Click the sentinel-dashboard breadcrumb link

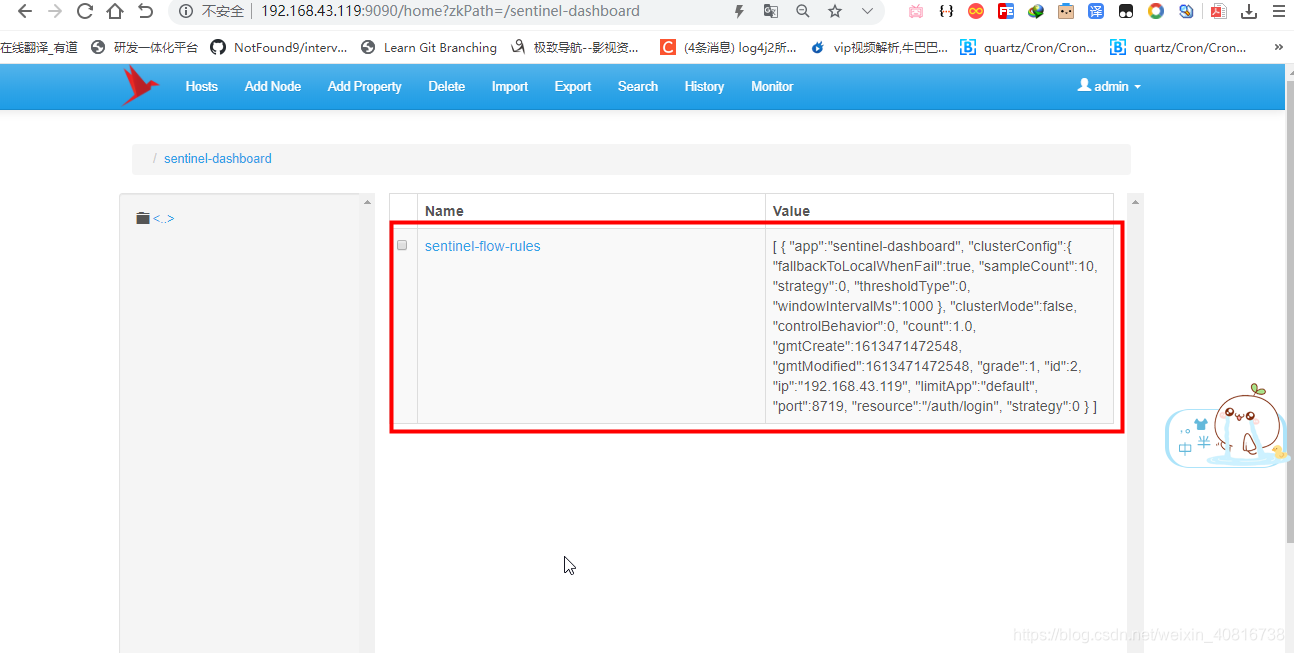pos(217,159)
